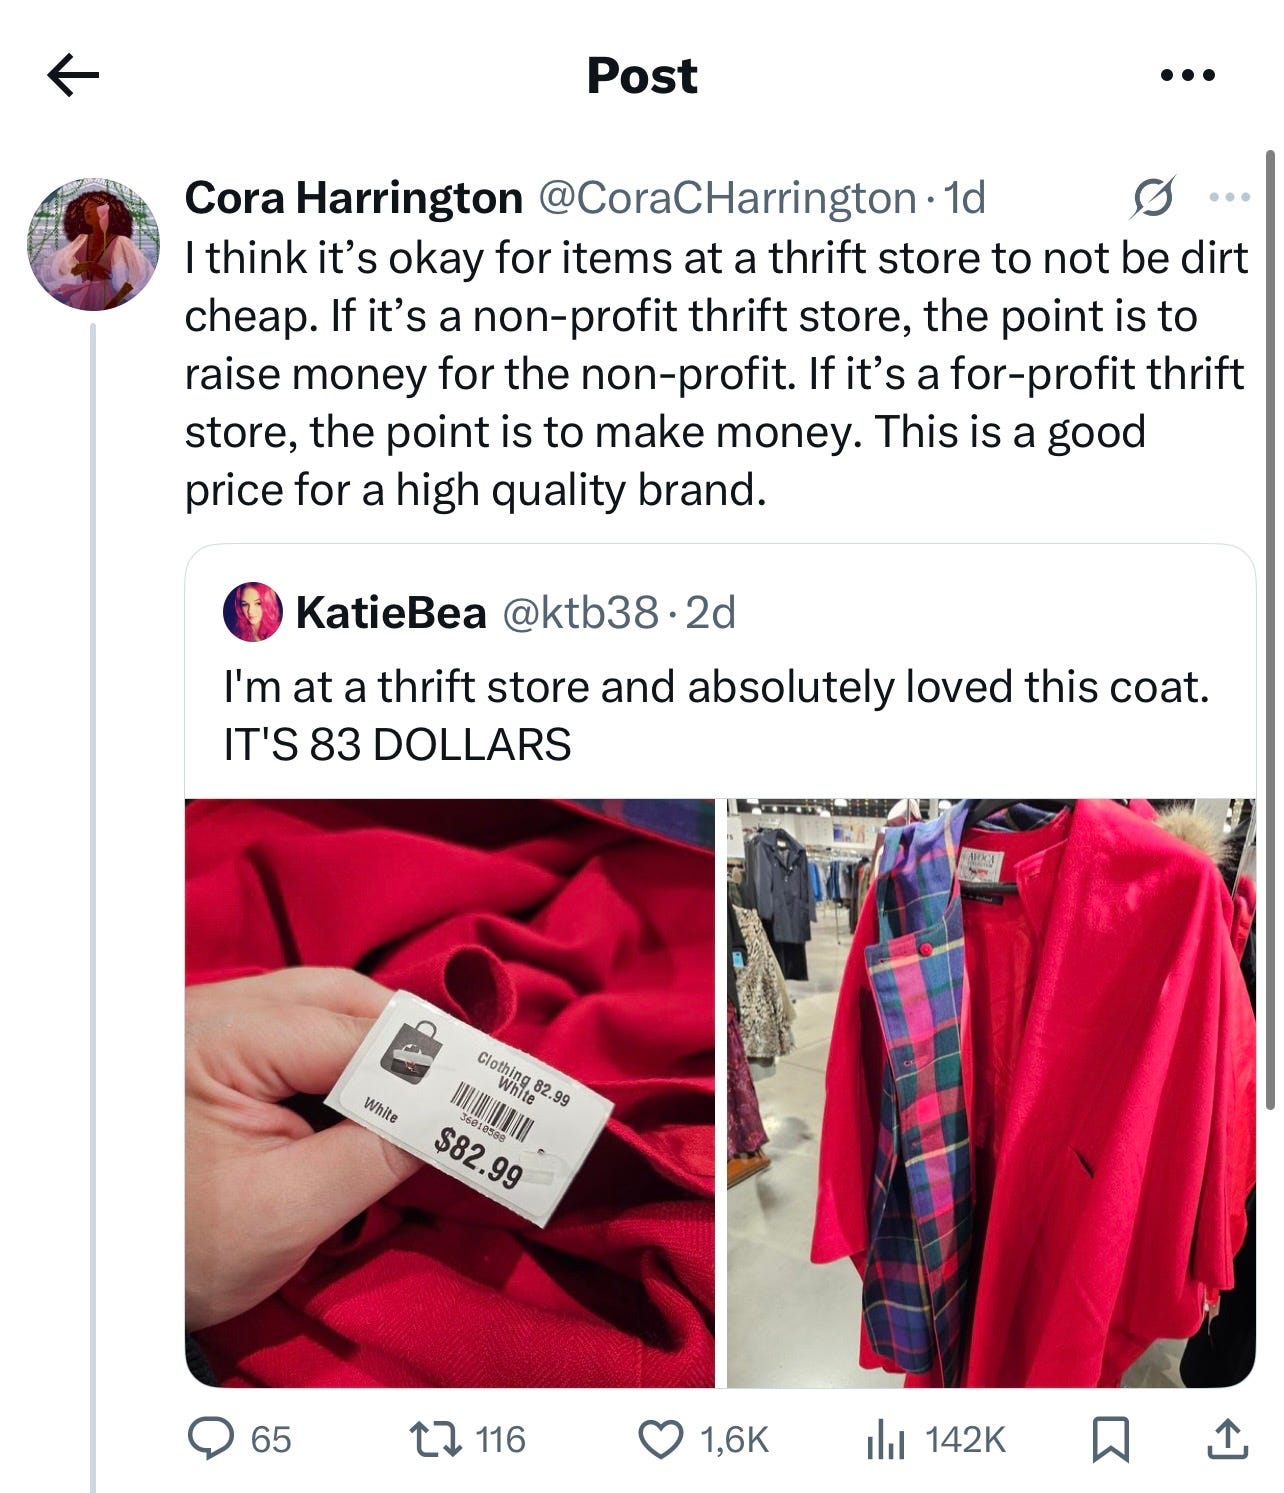The height and width of the screenshot is (1493, 1284).
Task: Click the Cora Harrington display name
Action: pos(353,198)
